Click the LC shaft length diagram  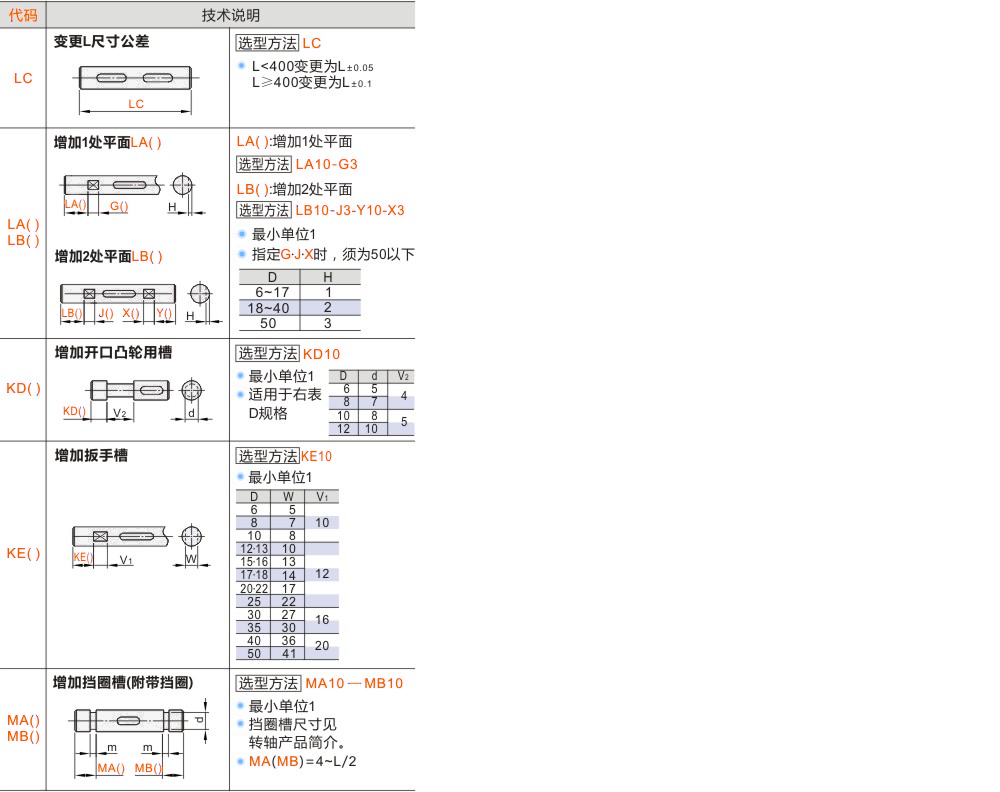135,89
